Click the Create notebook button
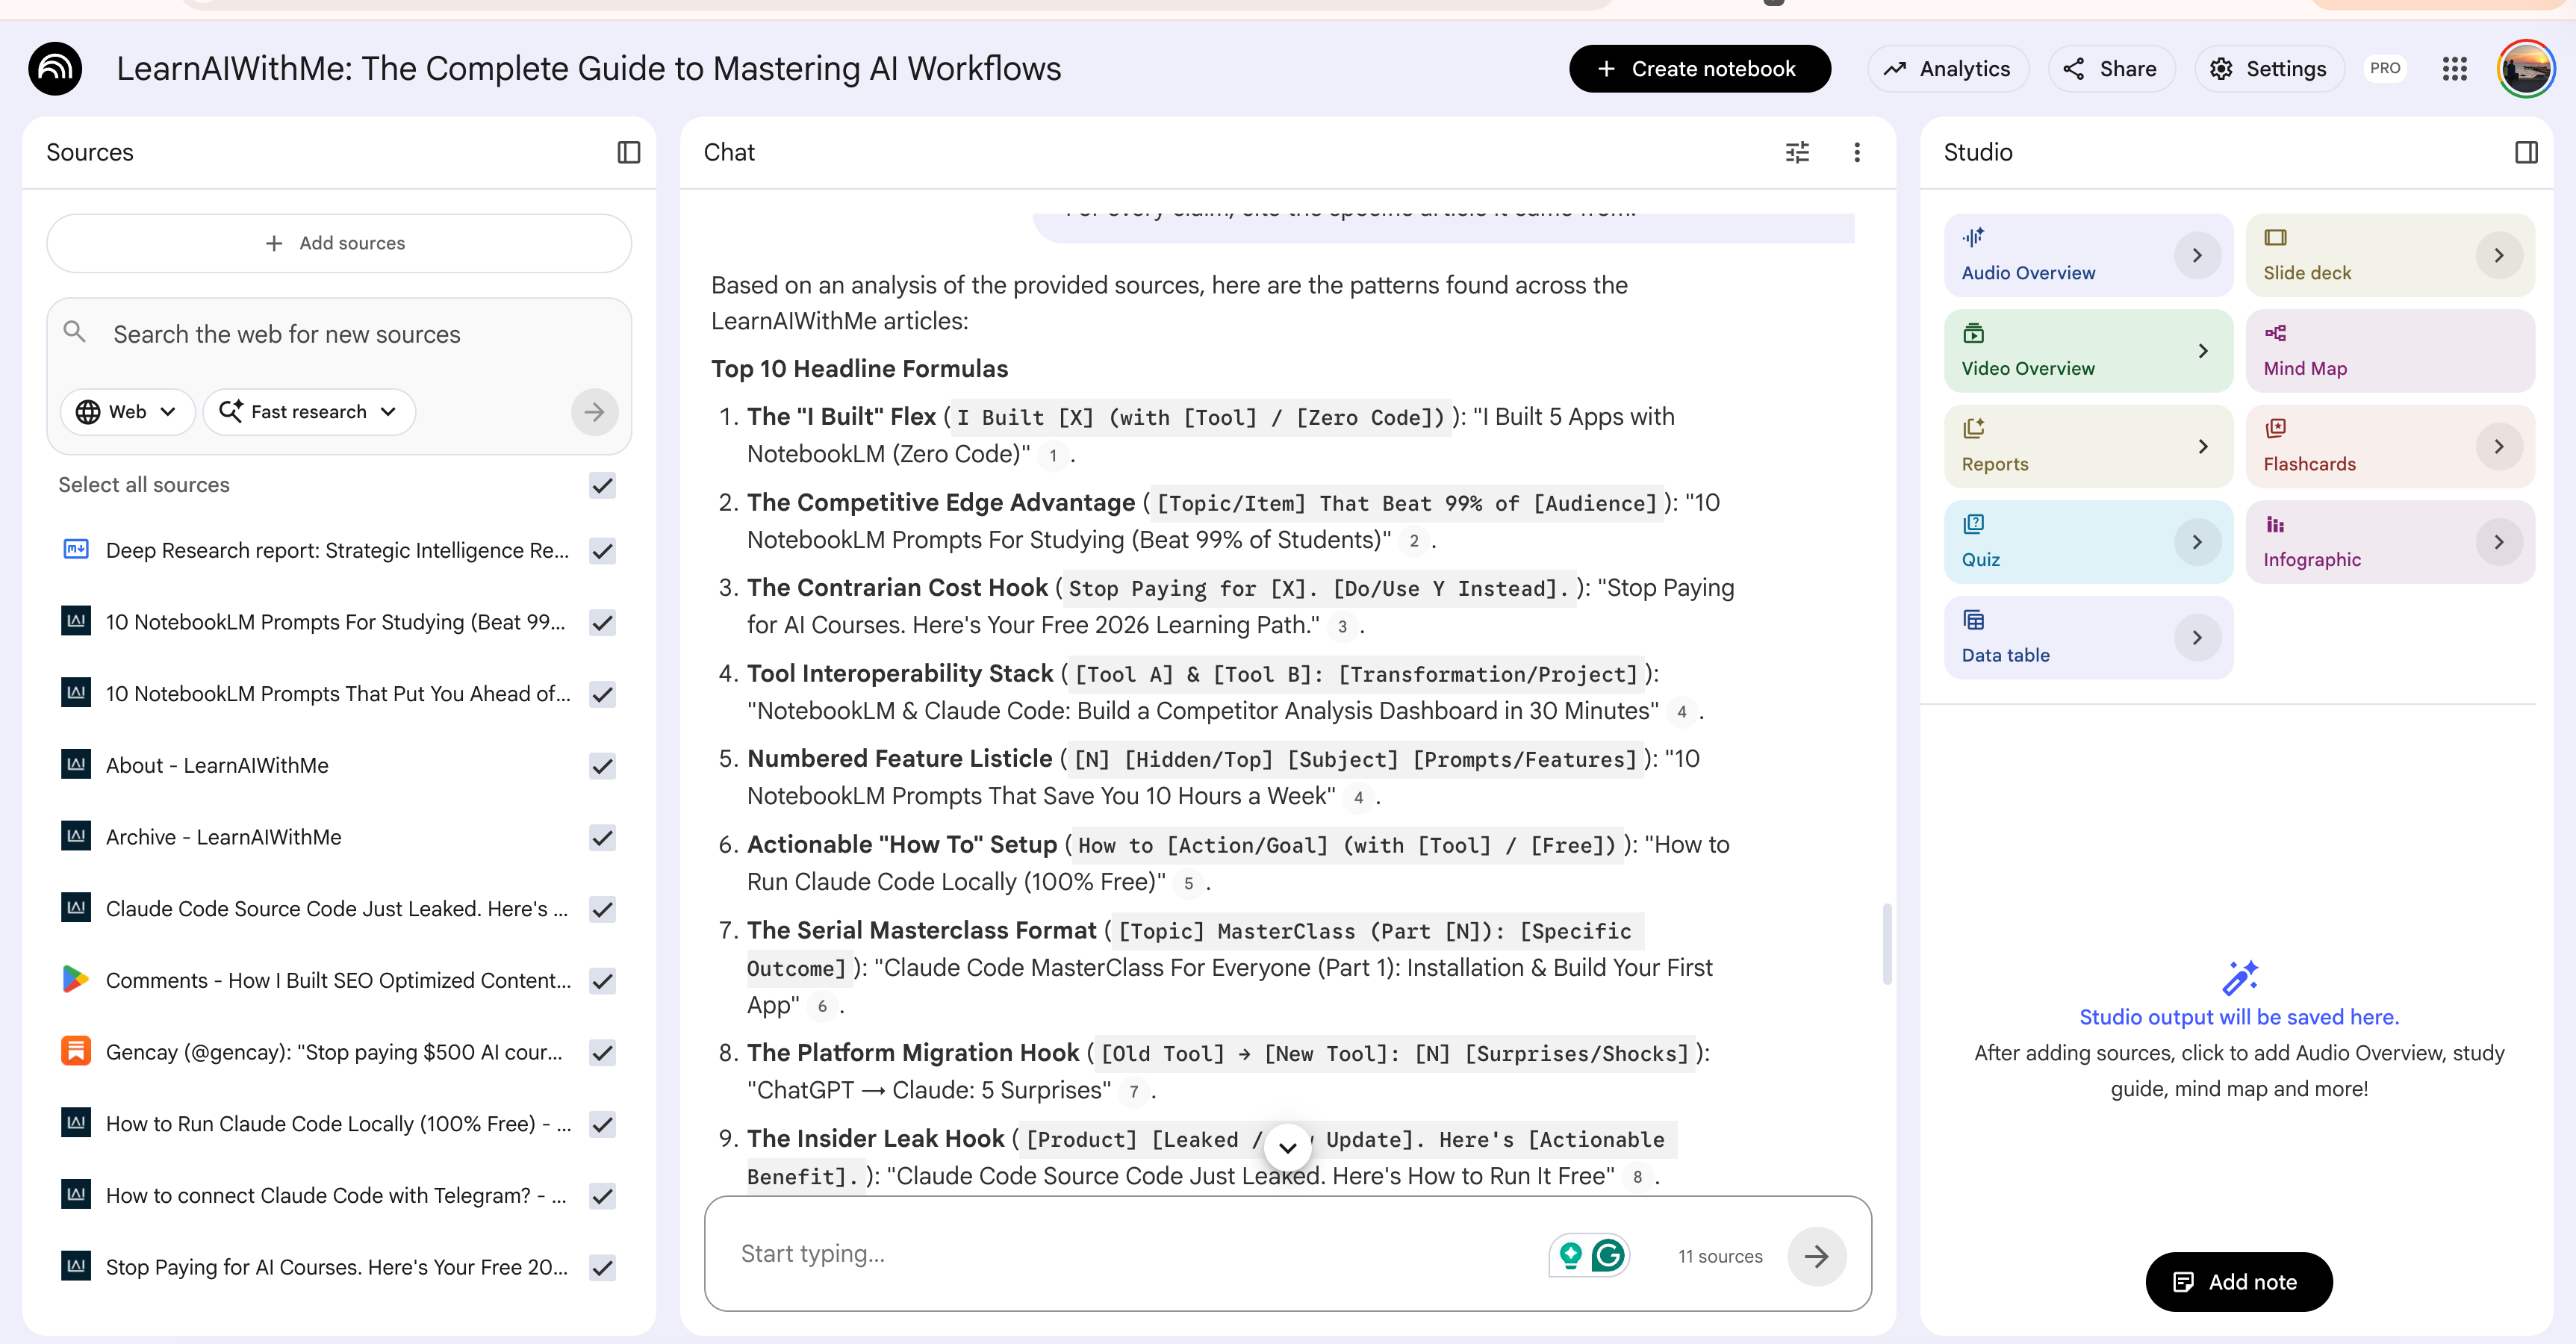Image resolution: width=2576 pixels, height=1344 pixels. pos(1699,69)
